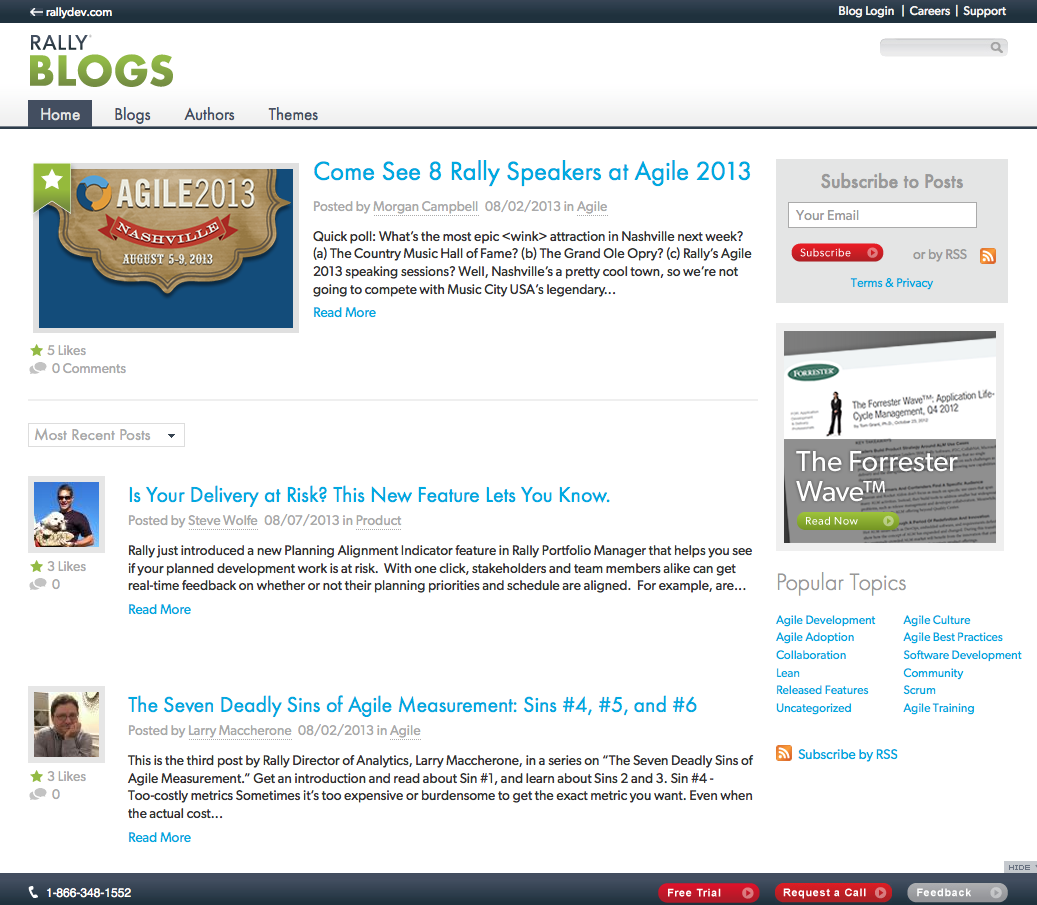Screen dimensions: 1037x905
Task: Open the Agile 2013 Nashville thumbnail
Action: click(x=166, y=247)
